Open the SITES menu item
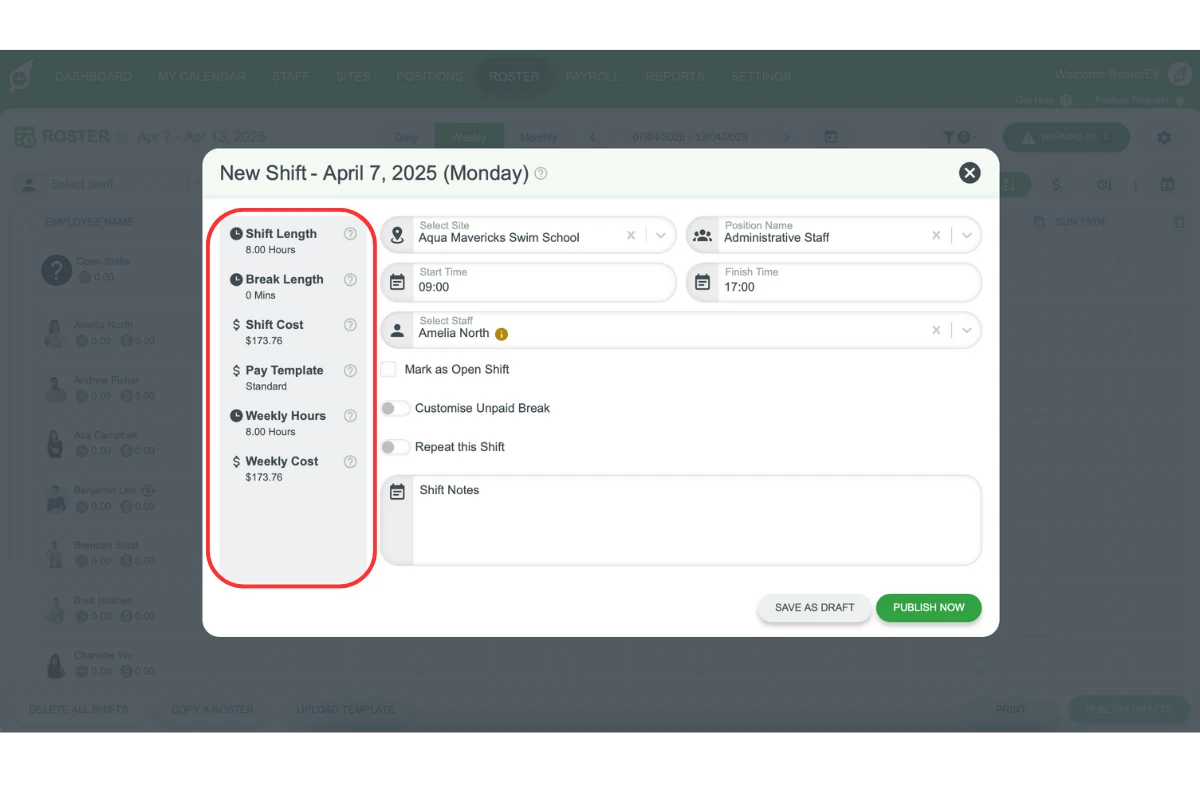This screenshot has width=1200, height=800. (x=353, y=76)
